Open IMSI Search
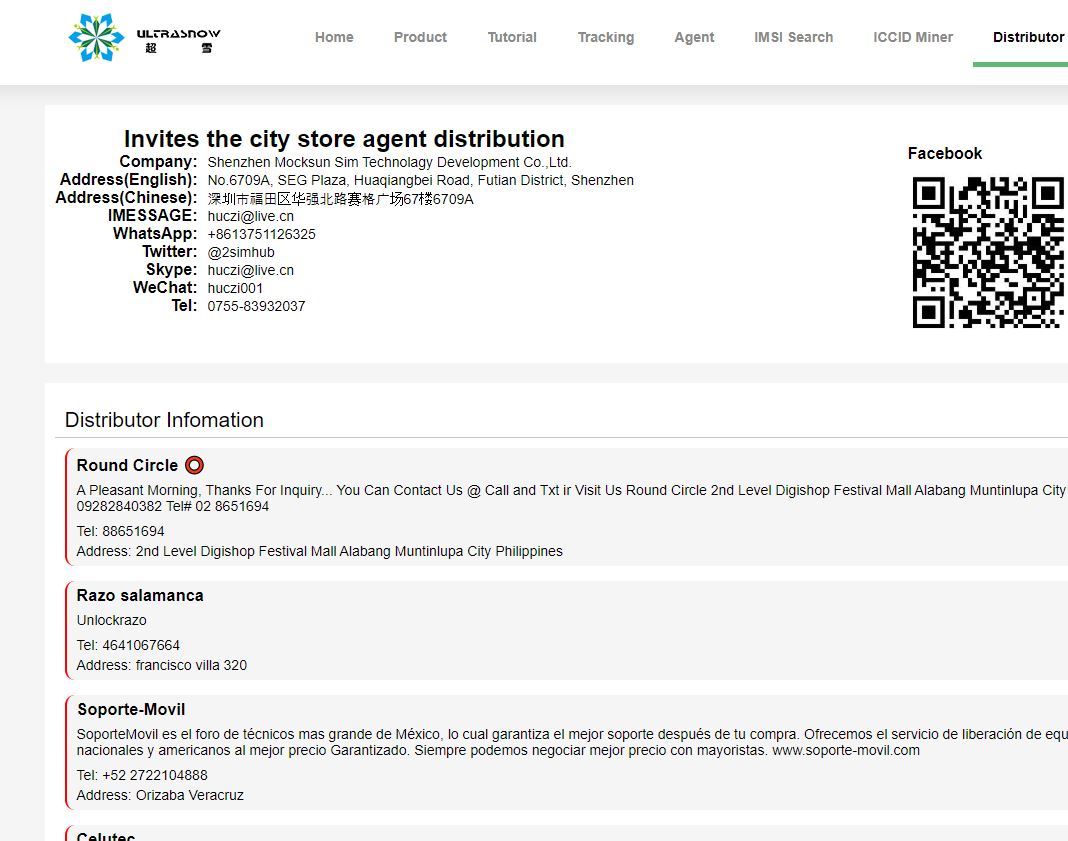The image size is (1068, 841). tap(794, 37)
